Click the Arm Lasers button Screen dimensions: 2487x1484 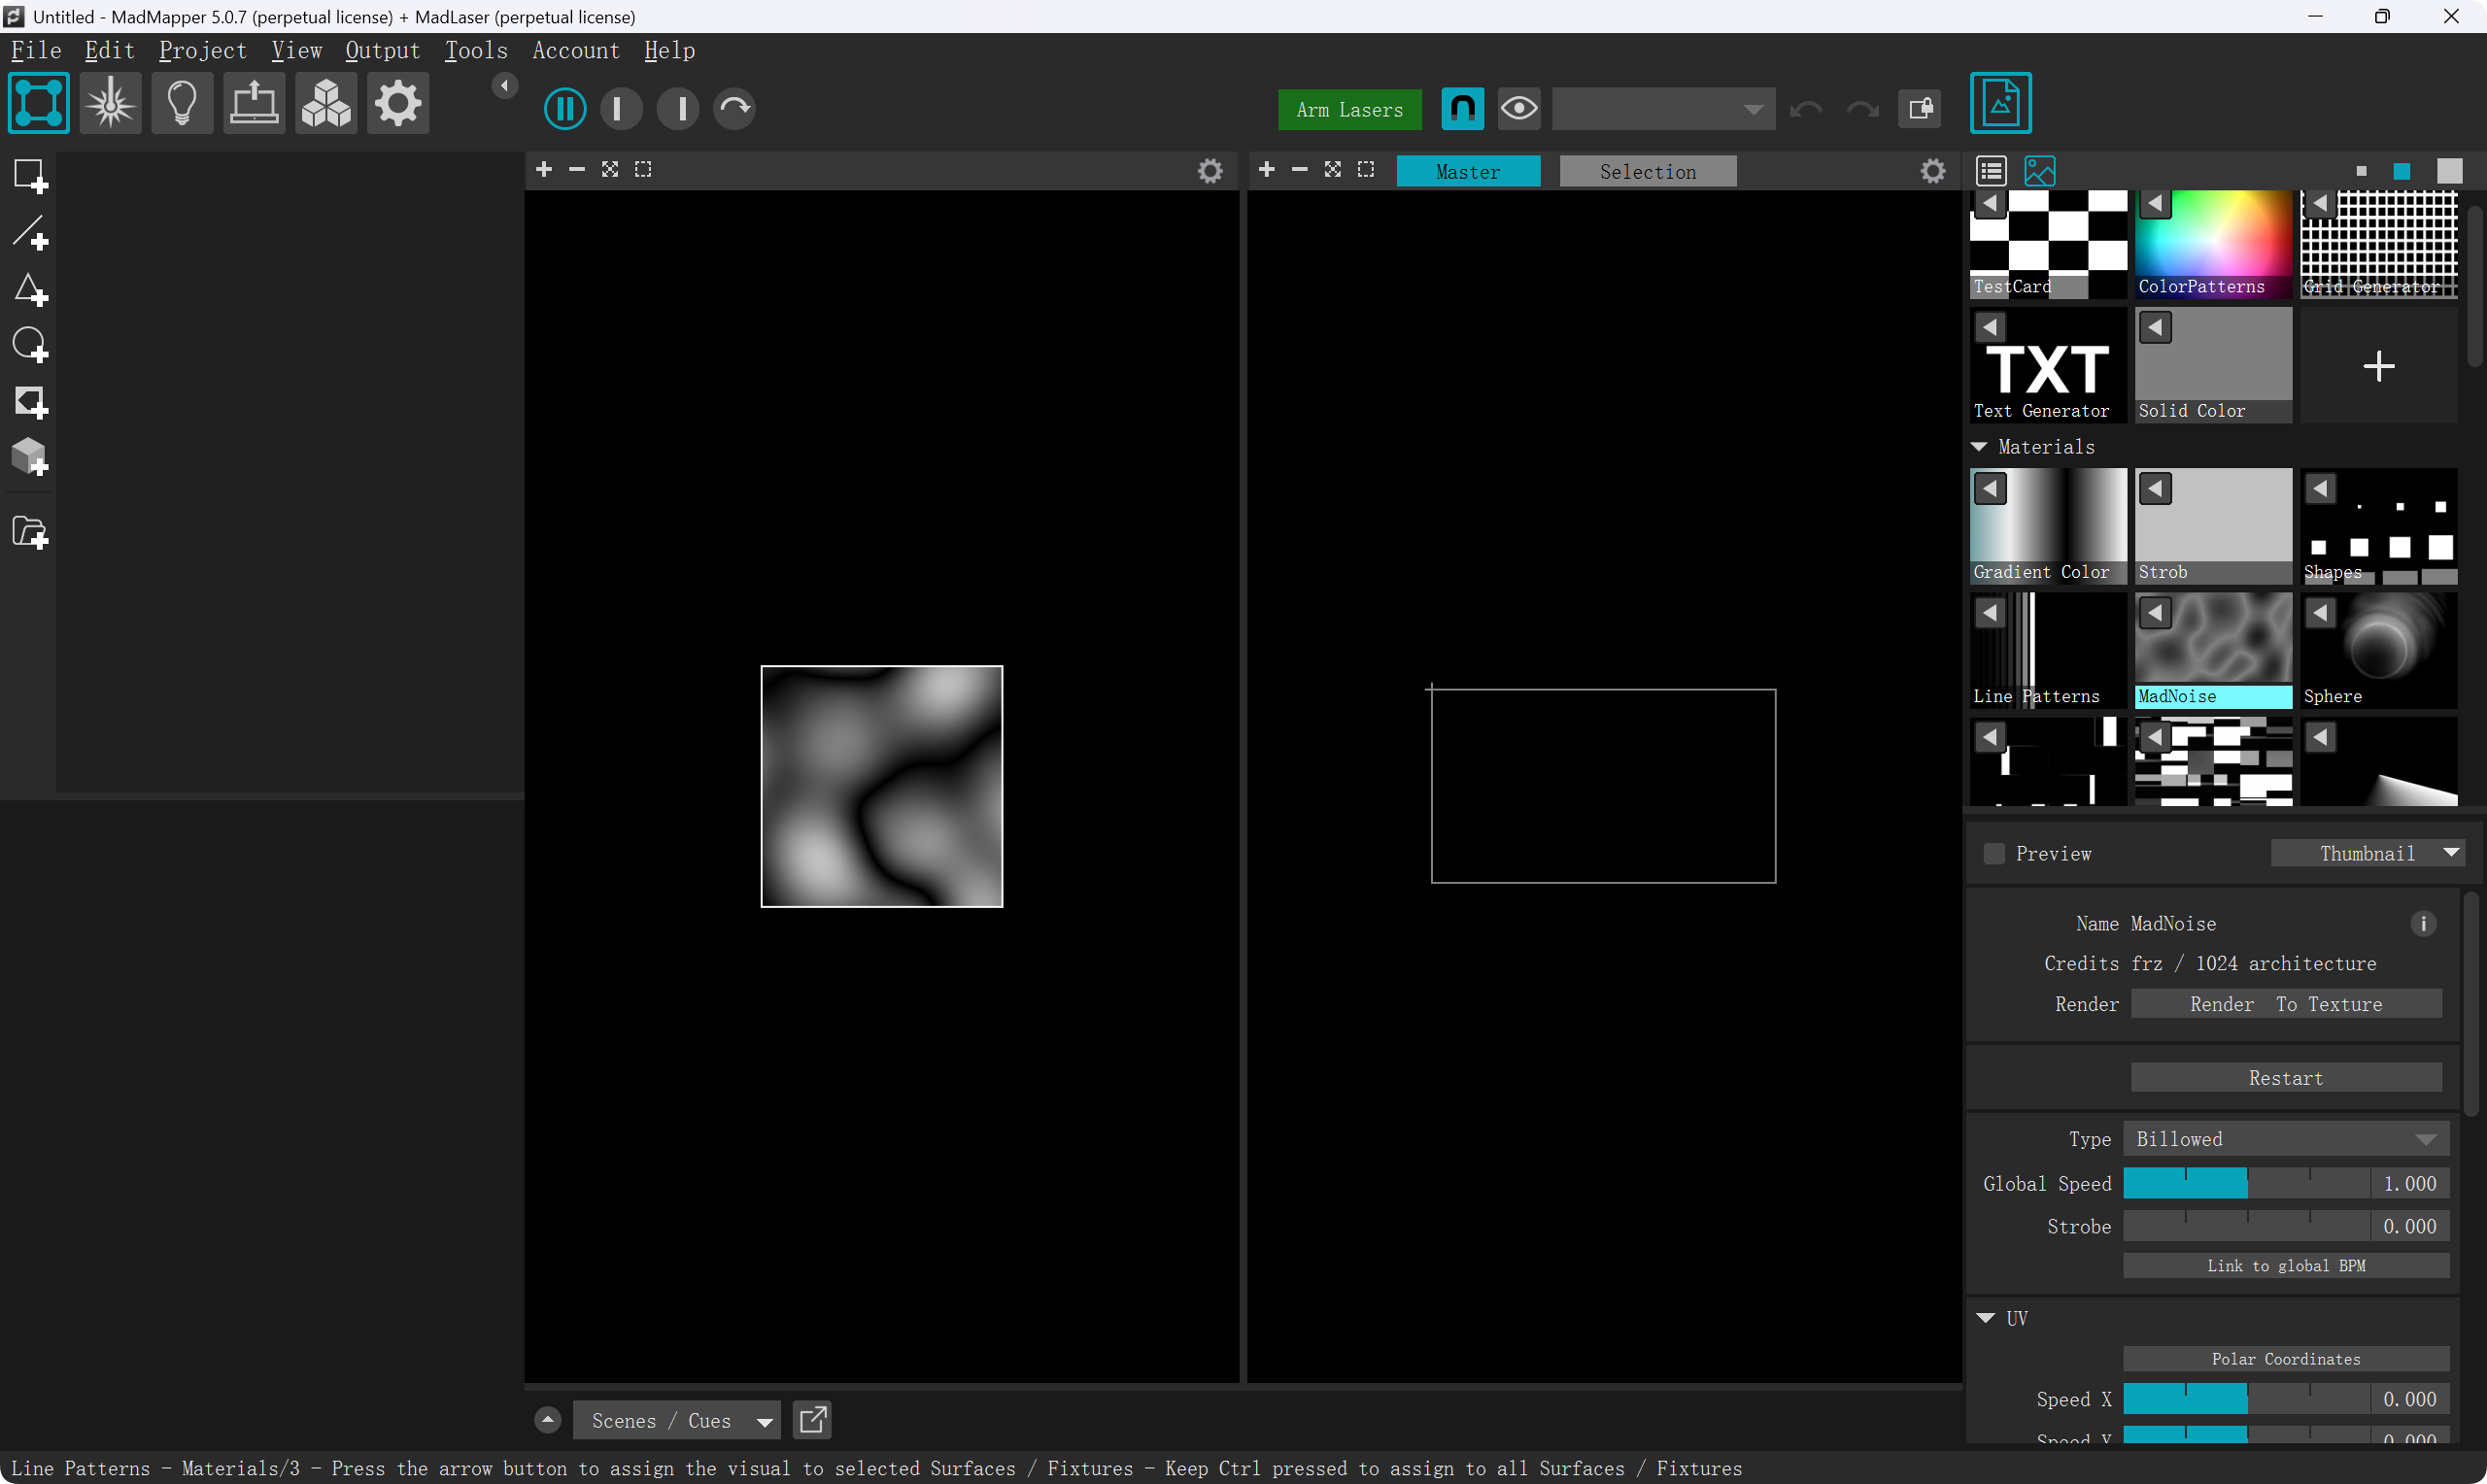[x=1349, y=110]
